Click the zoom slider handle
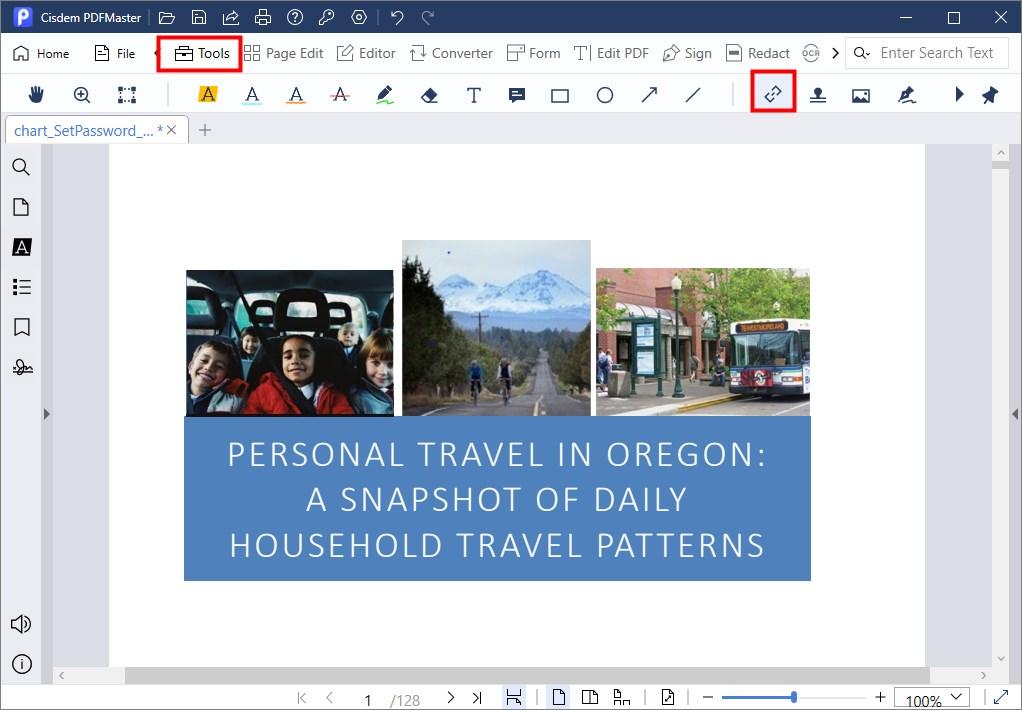1022x710 pixels. pos(793,697)
